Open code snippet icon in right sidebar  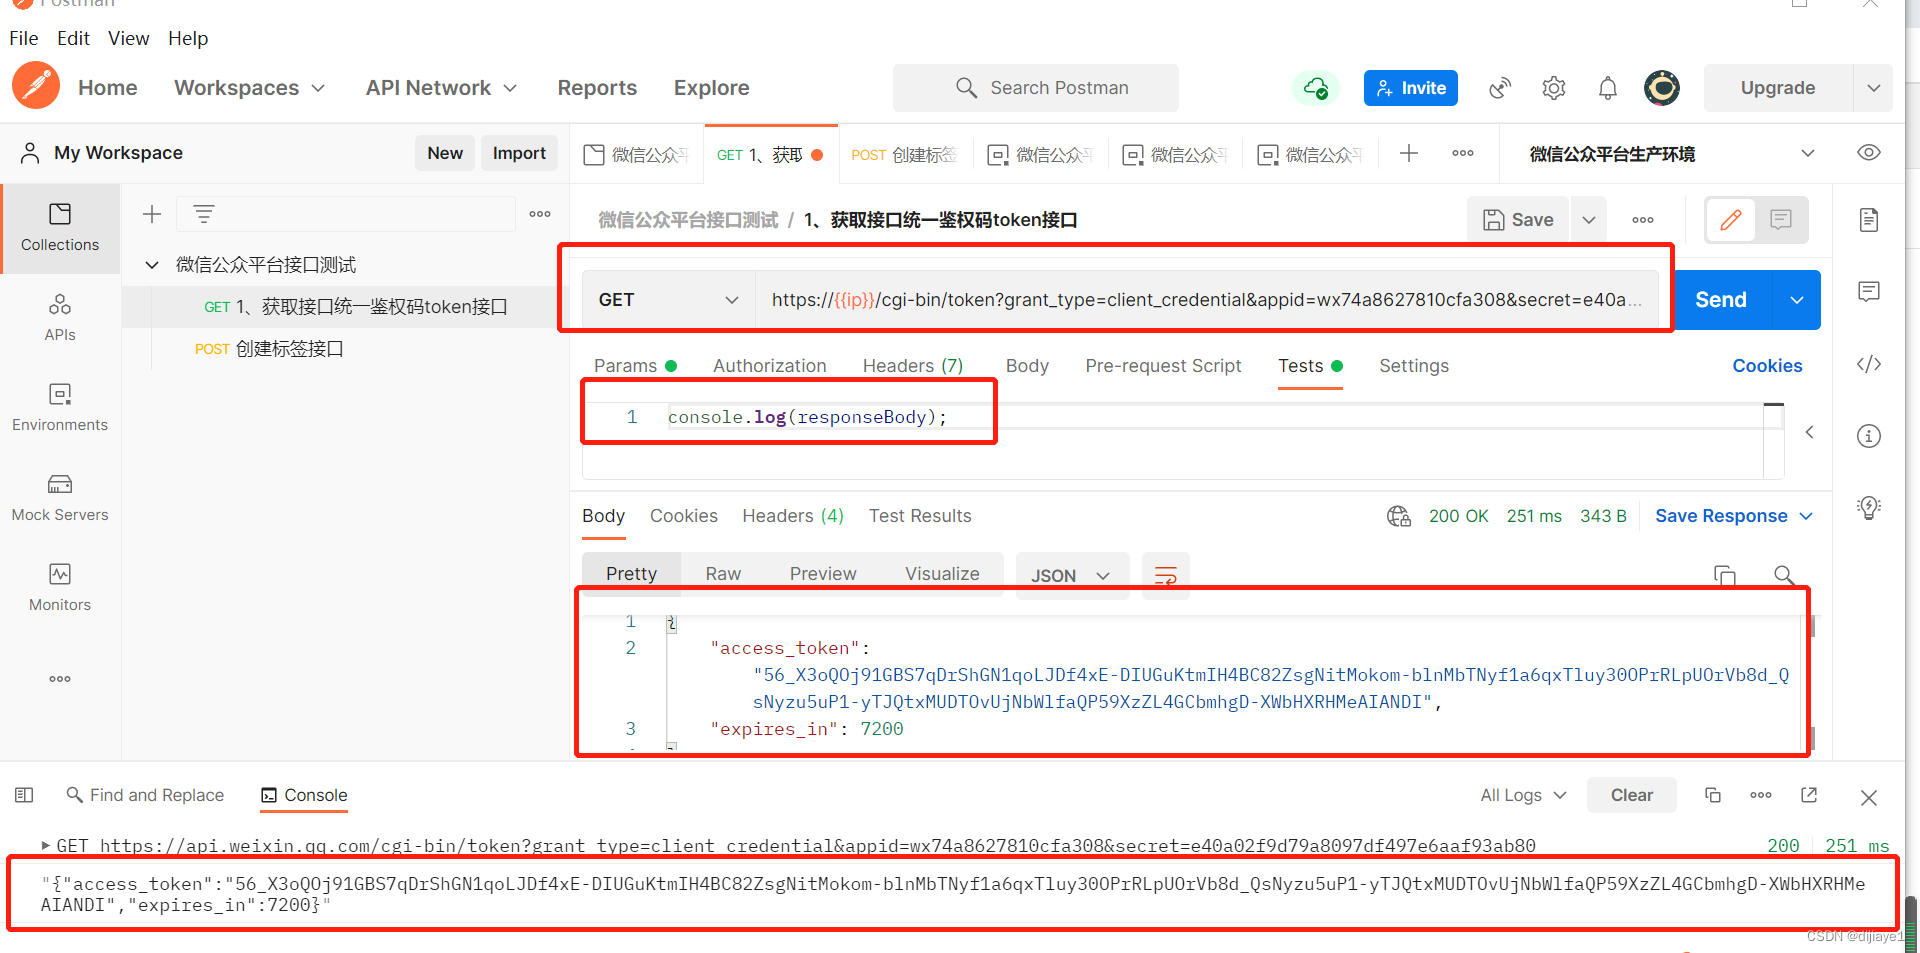click(1869, 364)
